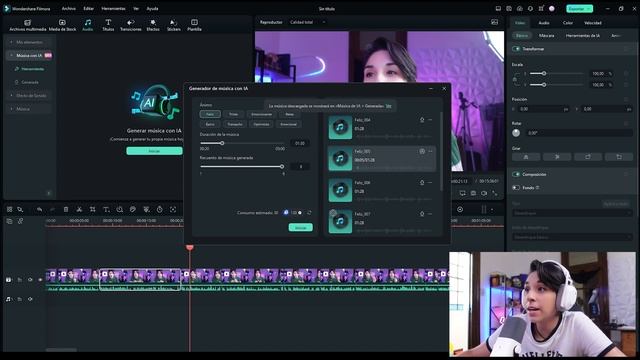Screen dimensions: 640x360
Task: Select the Relax mood option
Action: pyautogui.click(x=290, y=114)
